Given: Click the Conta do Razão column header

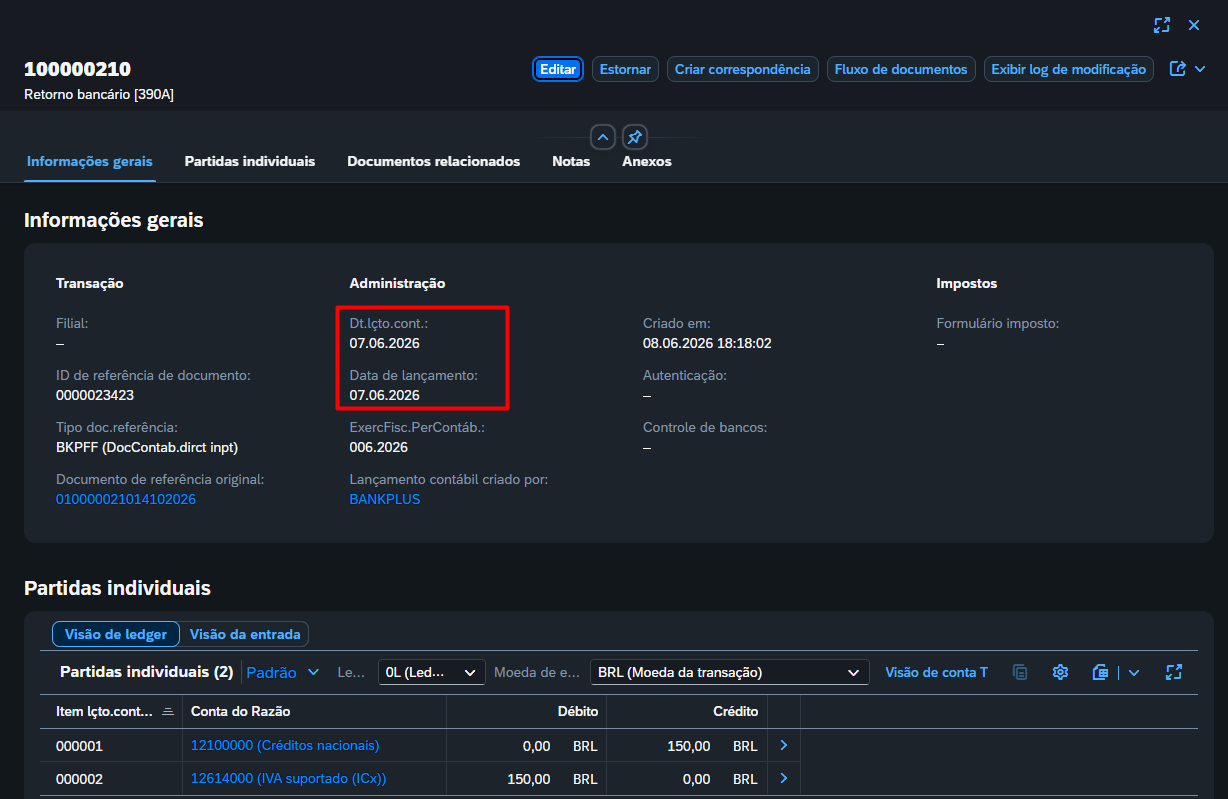Looking at the screenshot, I should click(x=314, y=711).
